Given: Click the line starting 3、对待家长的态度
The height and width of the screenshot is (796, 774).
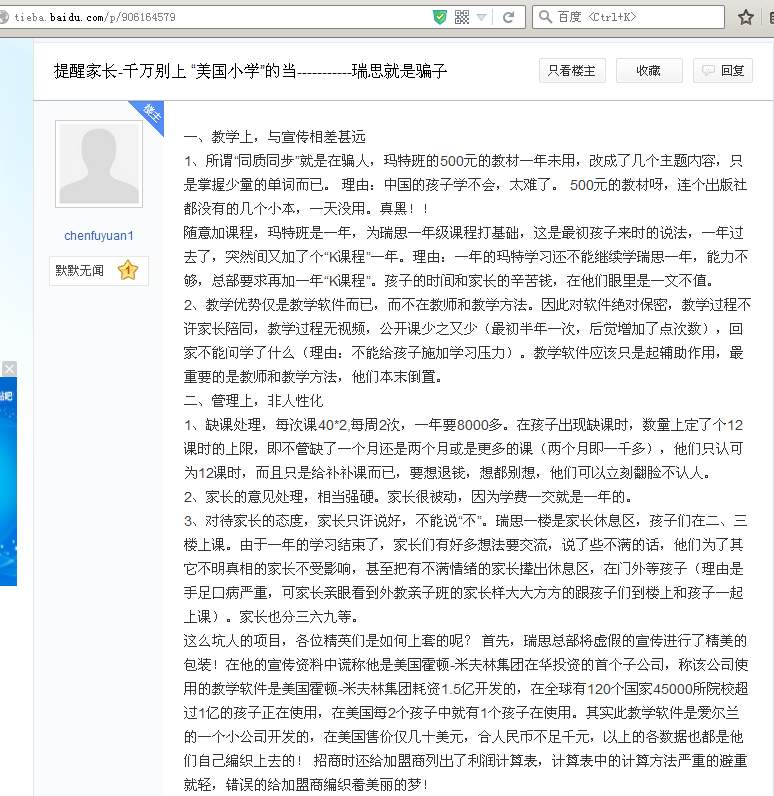Looking at the screenshot, I should [465, 520].
